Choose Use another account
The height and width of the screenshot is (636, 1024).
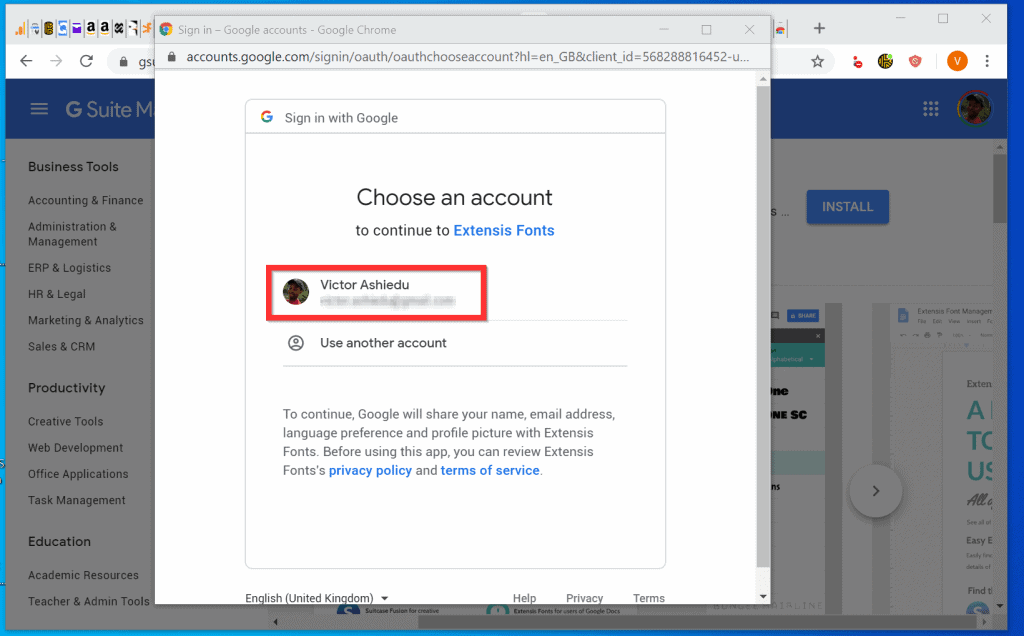455,343
